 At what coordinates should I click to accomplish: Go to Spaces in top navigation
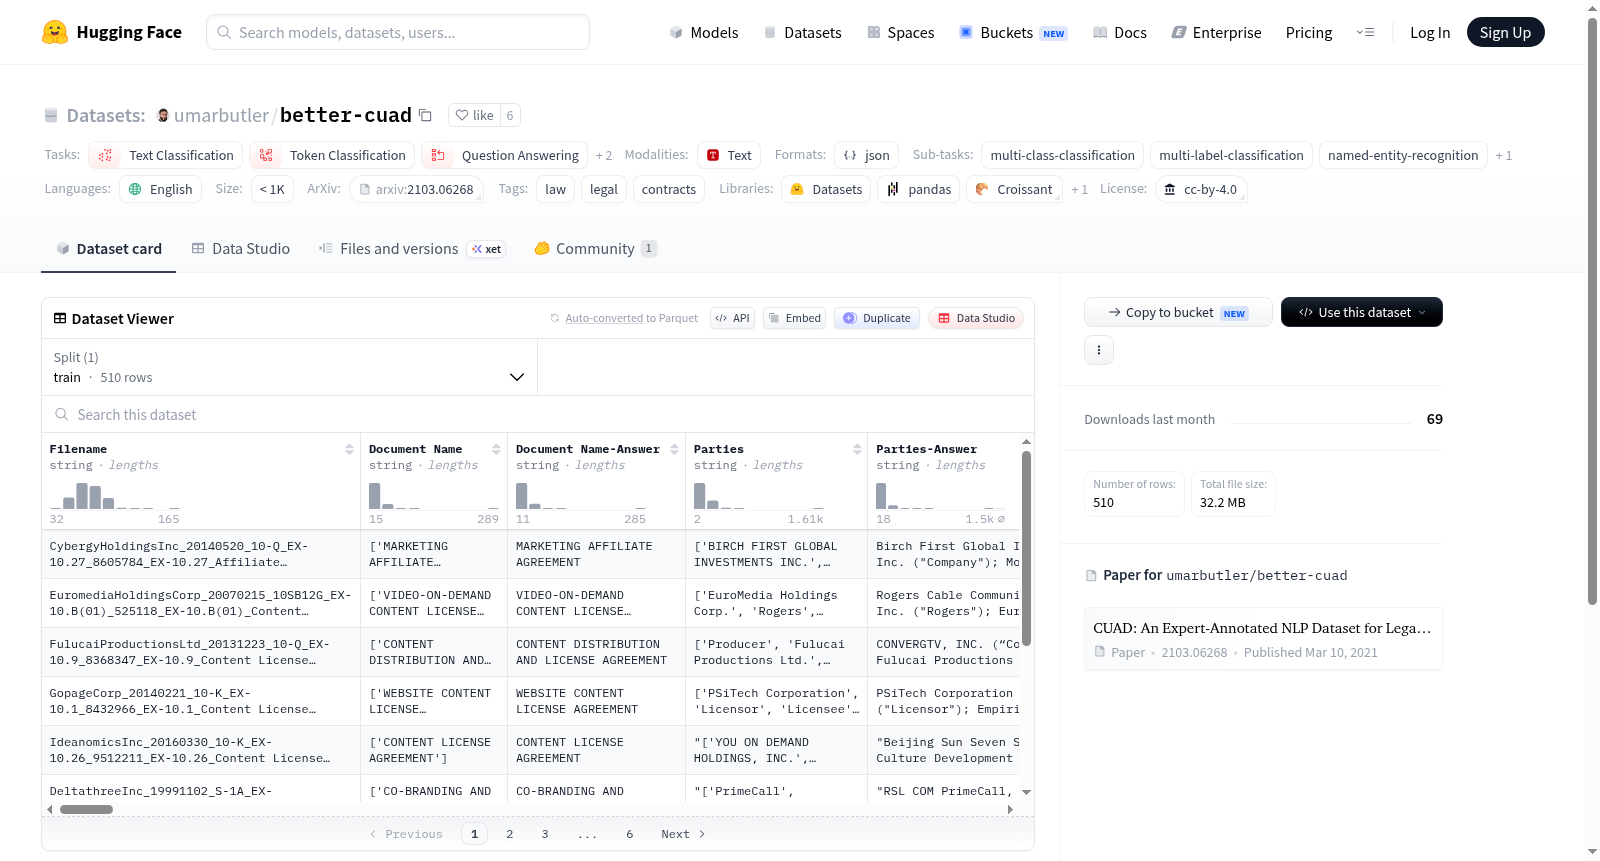click(900, 32)
